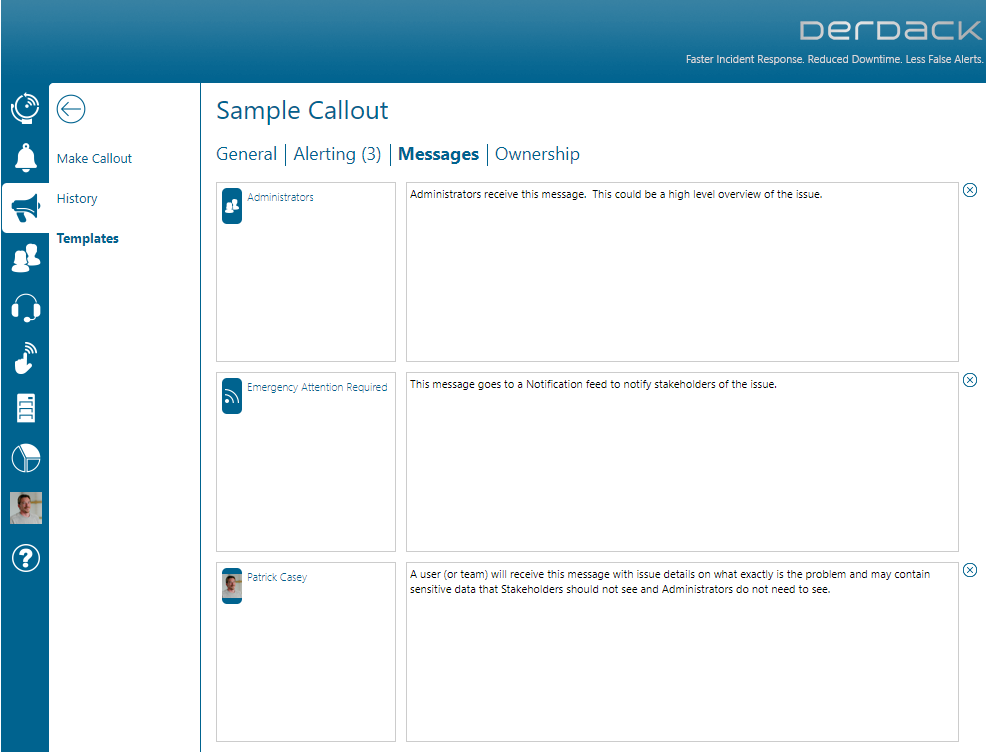Open the users and teams sidebar icon

(x=25, y=258)
